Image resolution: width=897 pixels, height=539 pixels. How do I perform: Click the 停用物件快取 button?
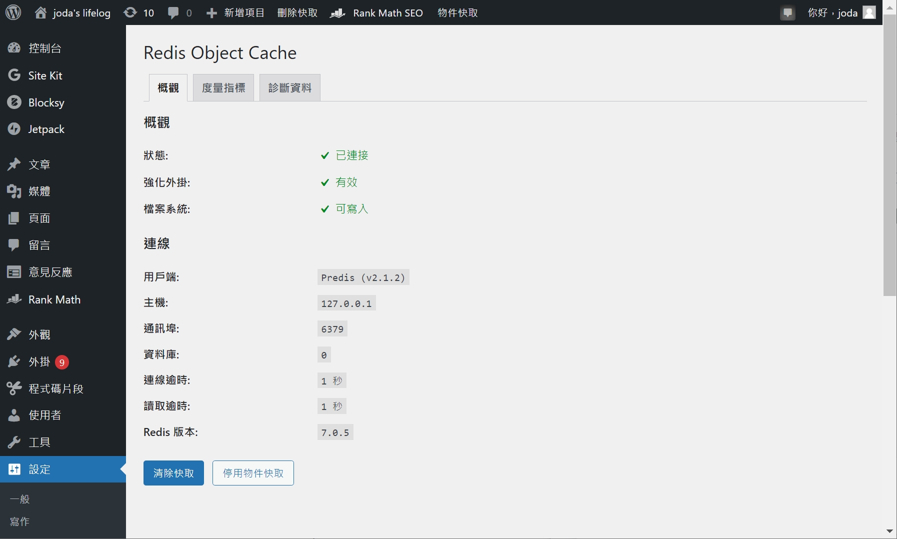(253, 473)
